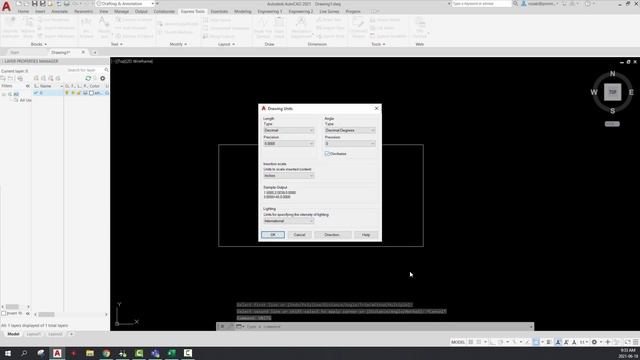Open the status bar customization menu icon
Screen dimensions: 640x360
[636, 342]
